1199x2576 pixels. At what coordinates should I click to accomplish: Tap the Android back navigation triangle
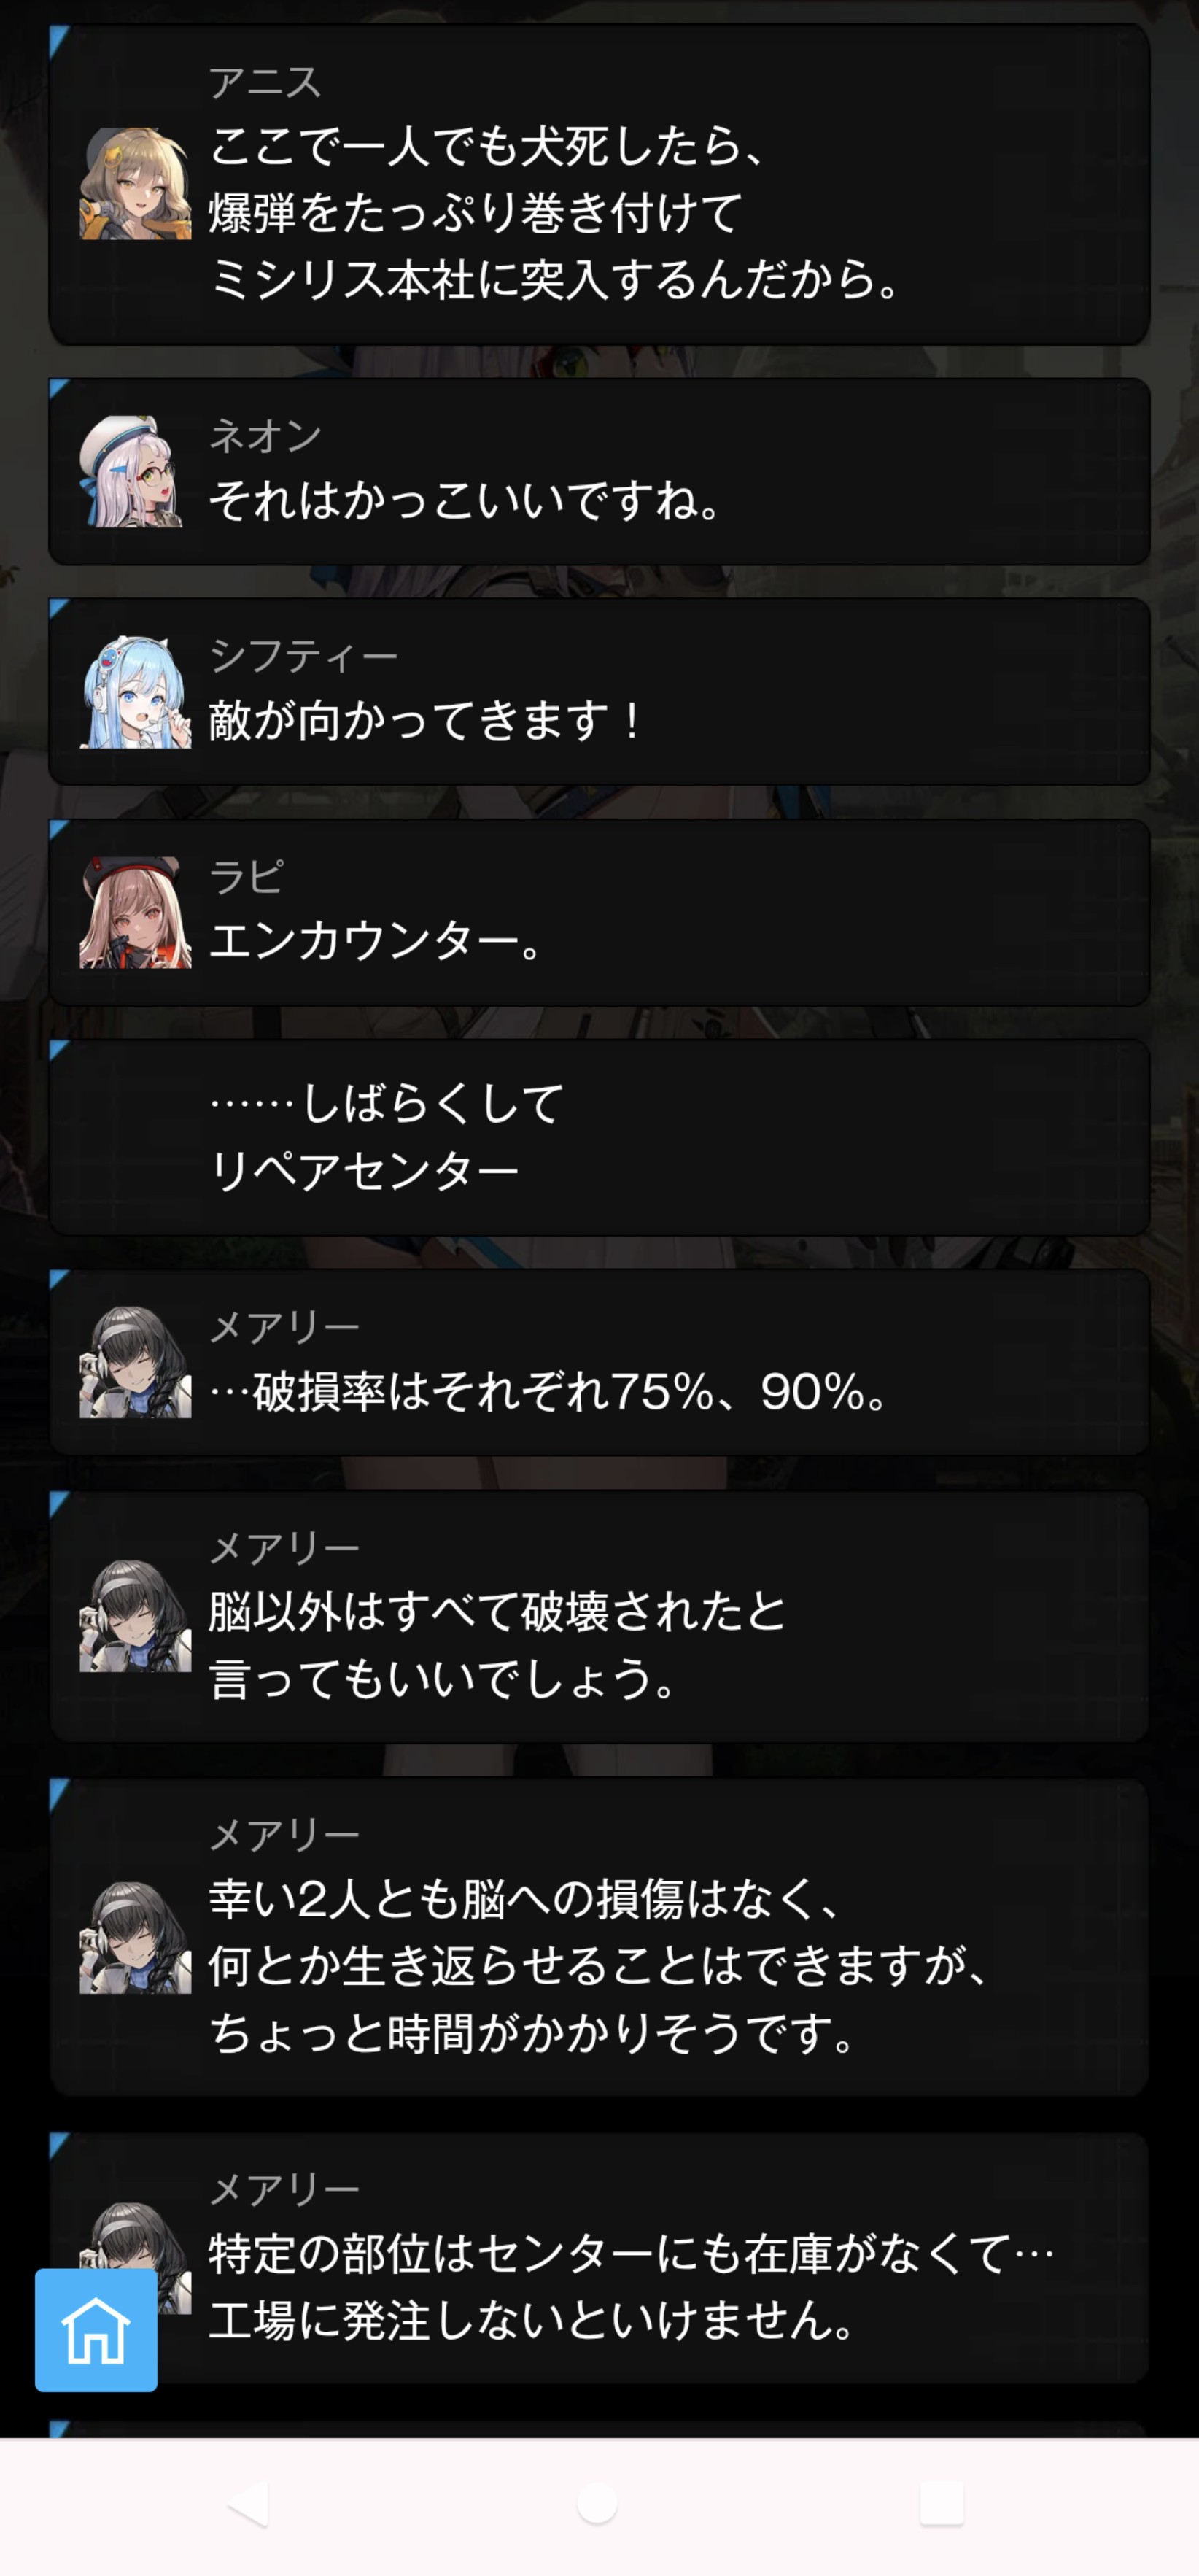pyautogui.click(x=248, y=2503)
